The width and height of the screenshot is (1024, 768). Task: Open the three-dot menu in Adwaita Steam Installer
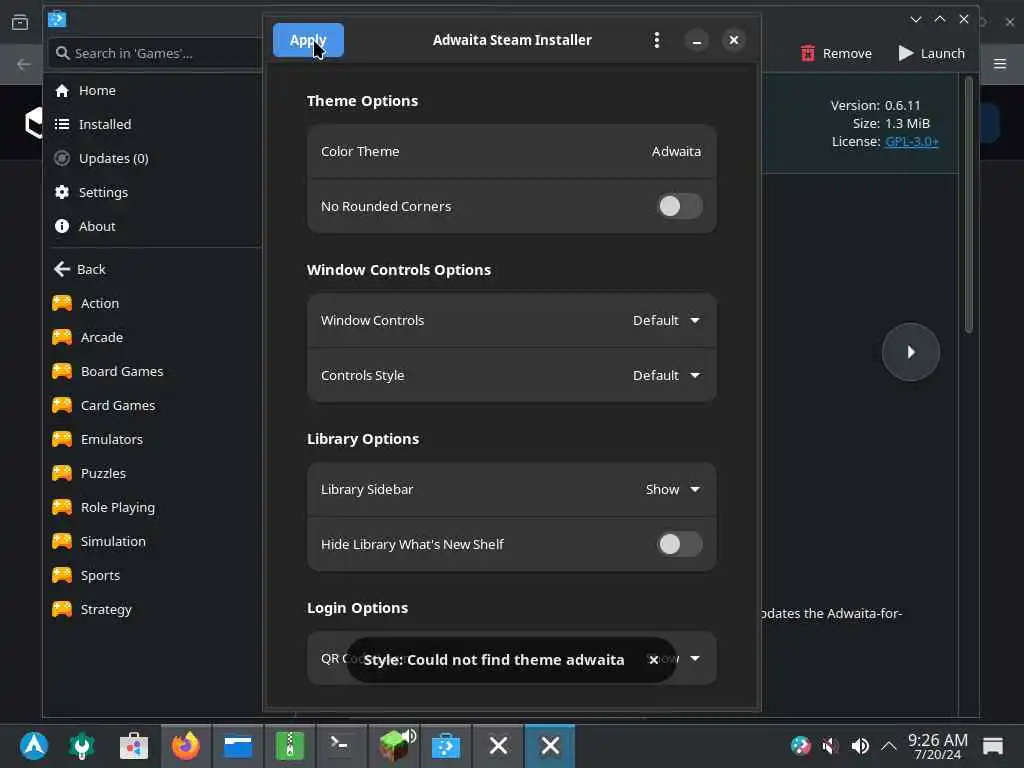pyautogui.click(x=656, y=40)
